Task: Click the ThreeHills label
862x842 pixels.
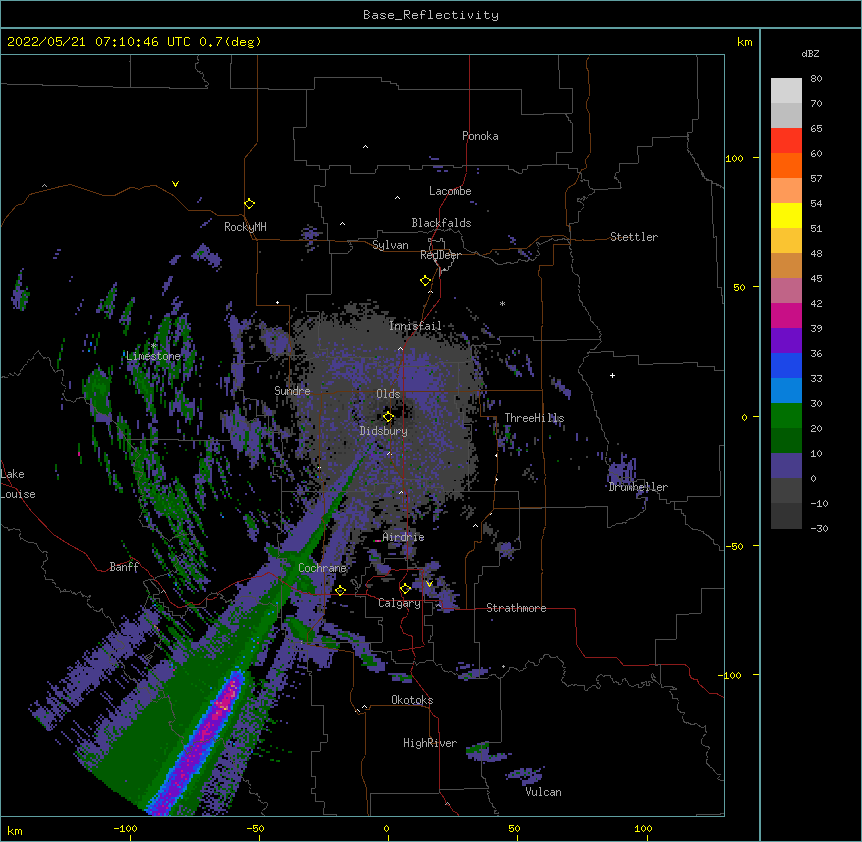Action: (534, 418)
